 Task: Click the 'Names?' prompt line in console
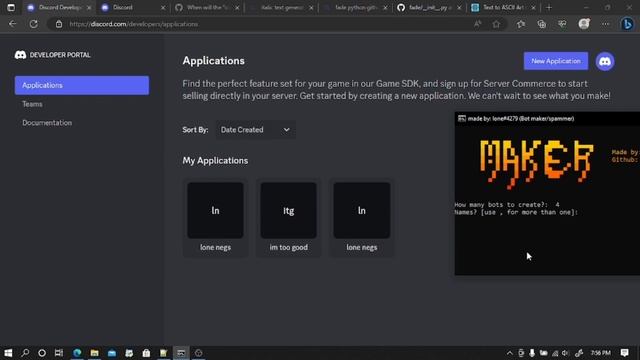coord(516,212)
